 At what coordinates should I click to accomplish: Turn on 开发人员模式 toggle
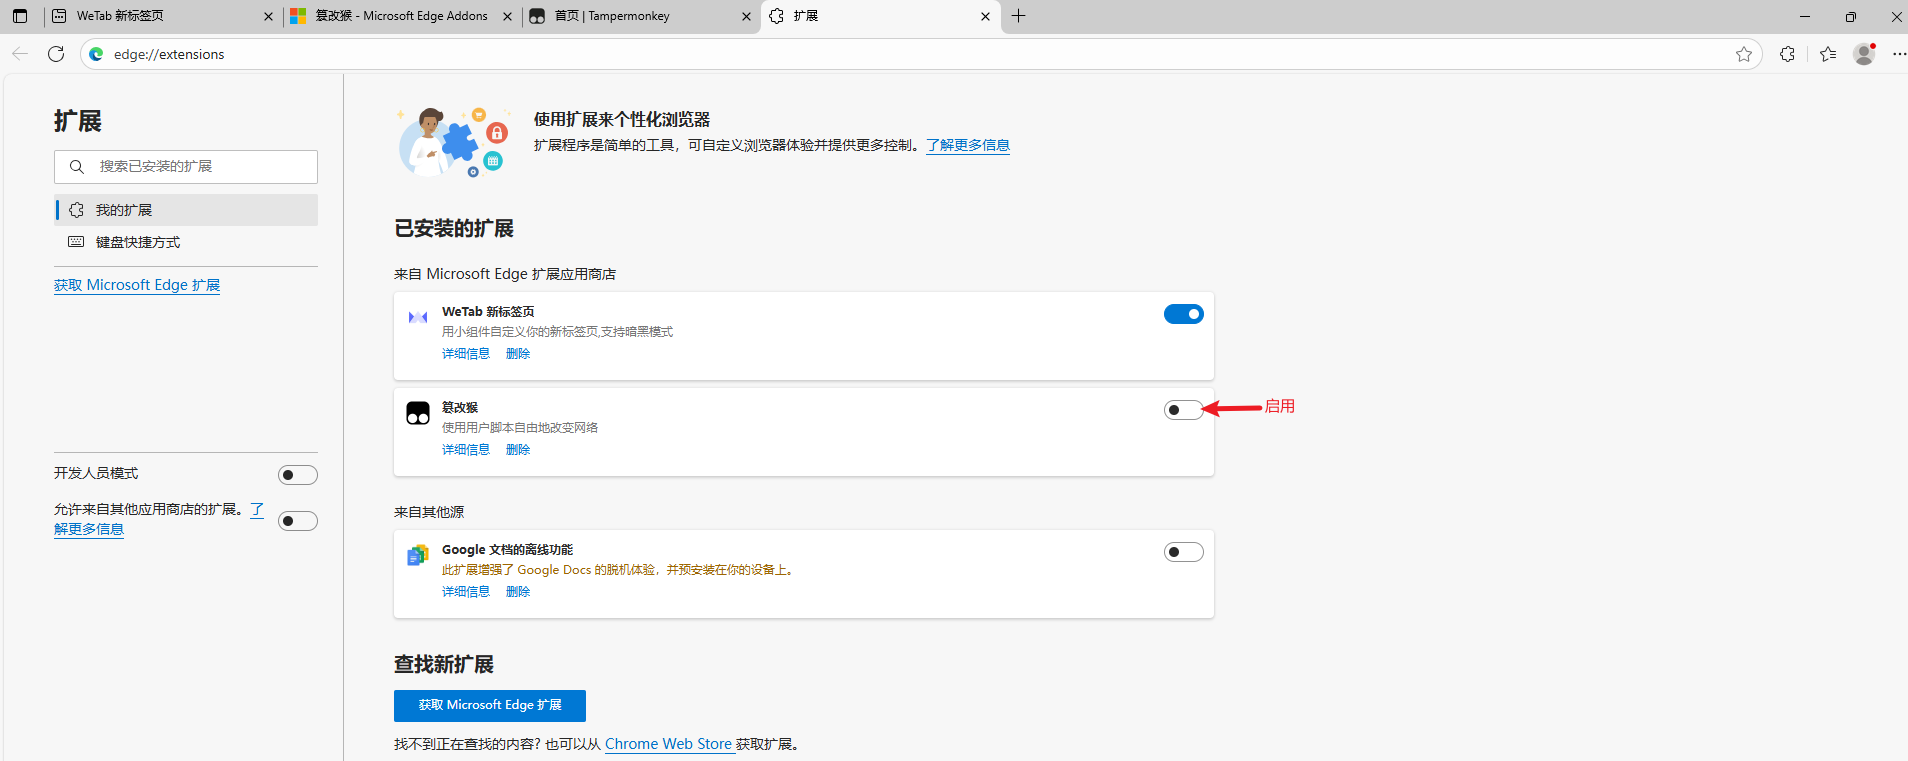click(x=297, y=475)
